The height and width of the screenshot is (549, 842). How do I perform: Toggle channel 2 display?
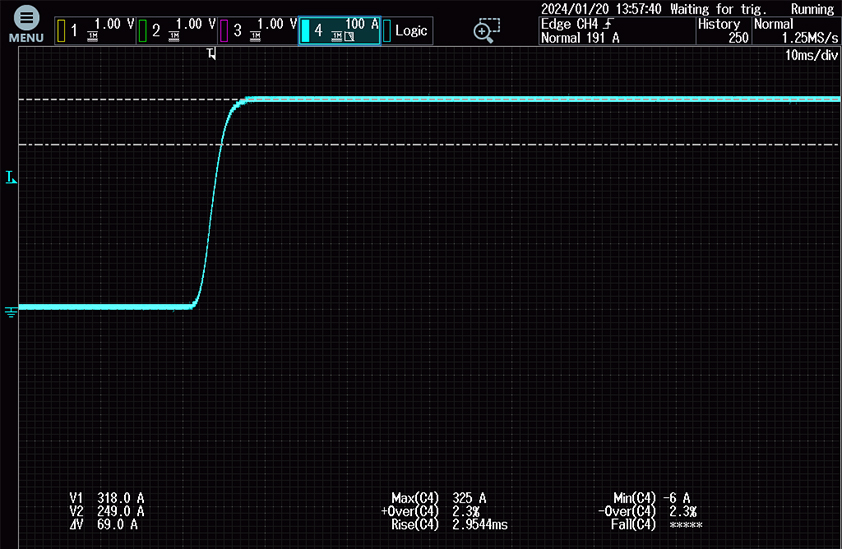(175, 30)
